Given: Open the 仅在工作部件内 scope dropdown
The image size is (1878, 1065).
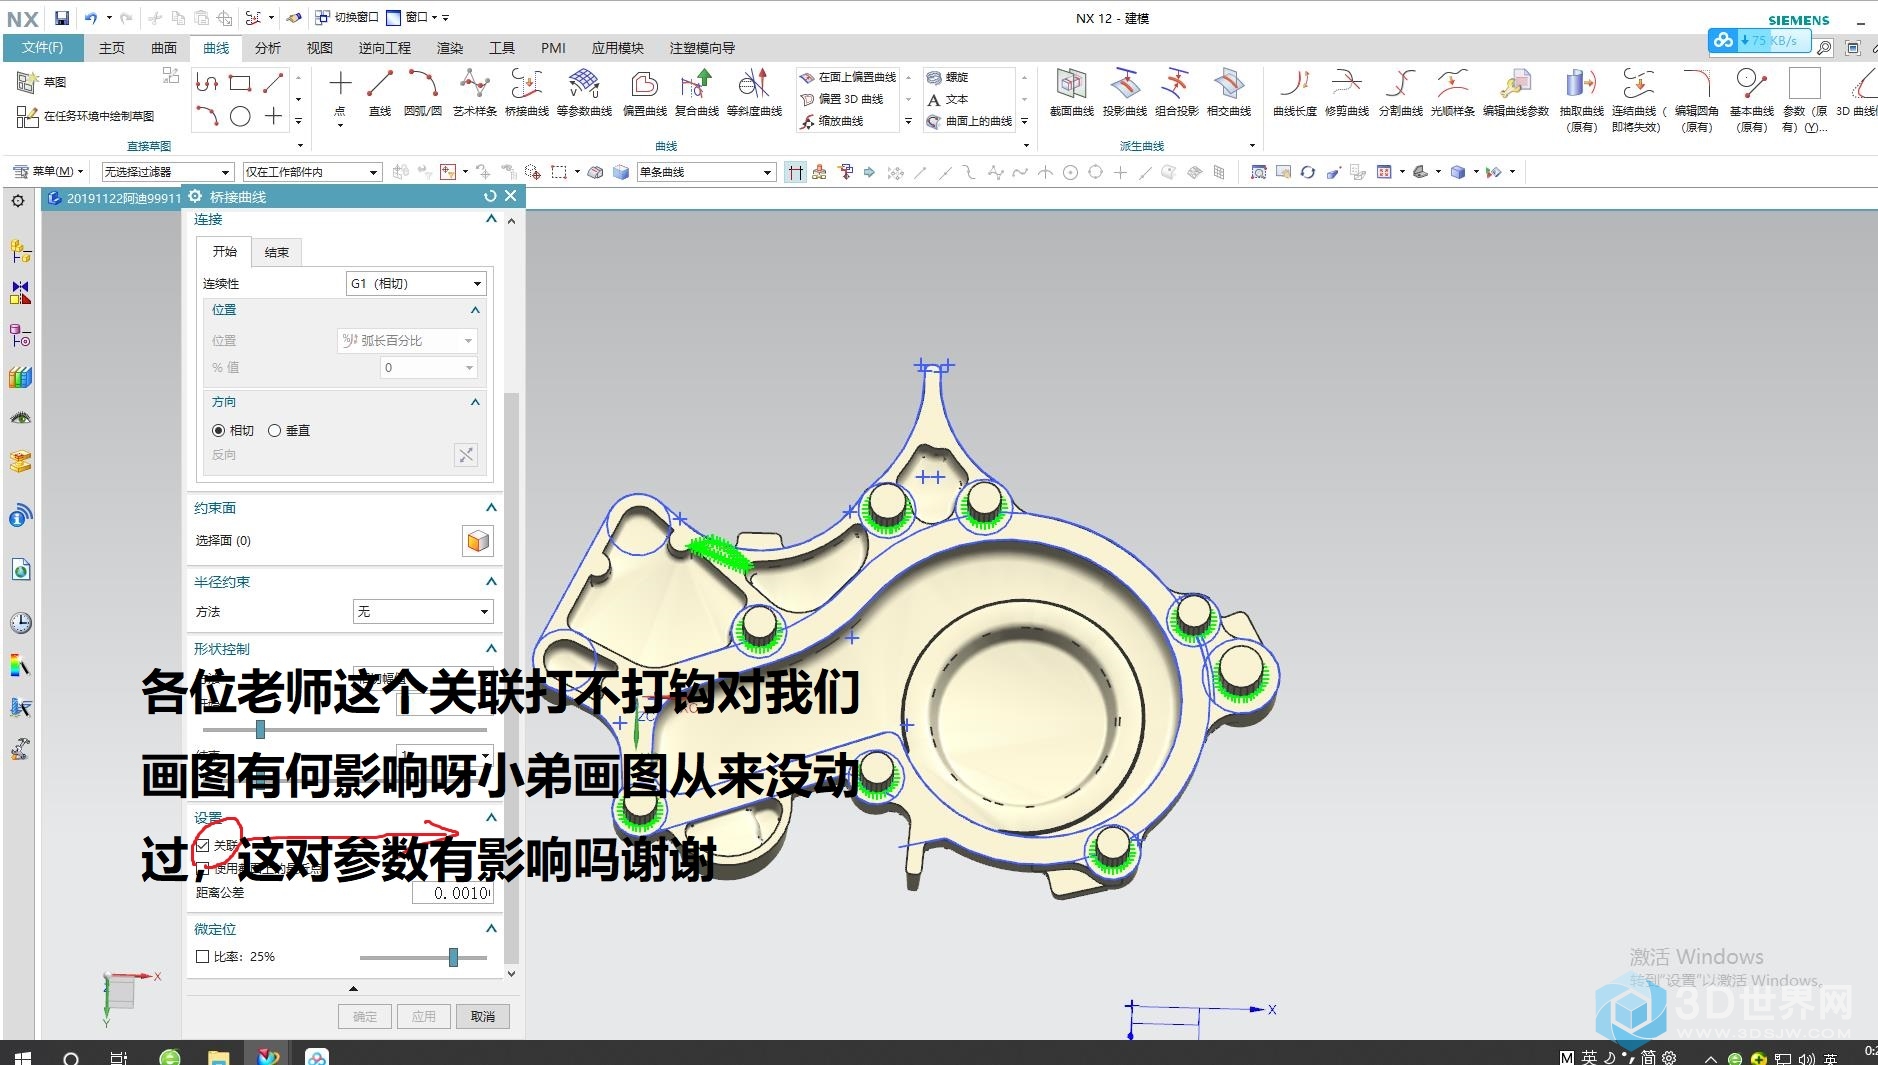Looking at the screenshot, I should 313,172.
